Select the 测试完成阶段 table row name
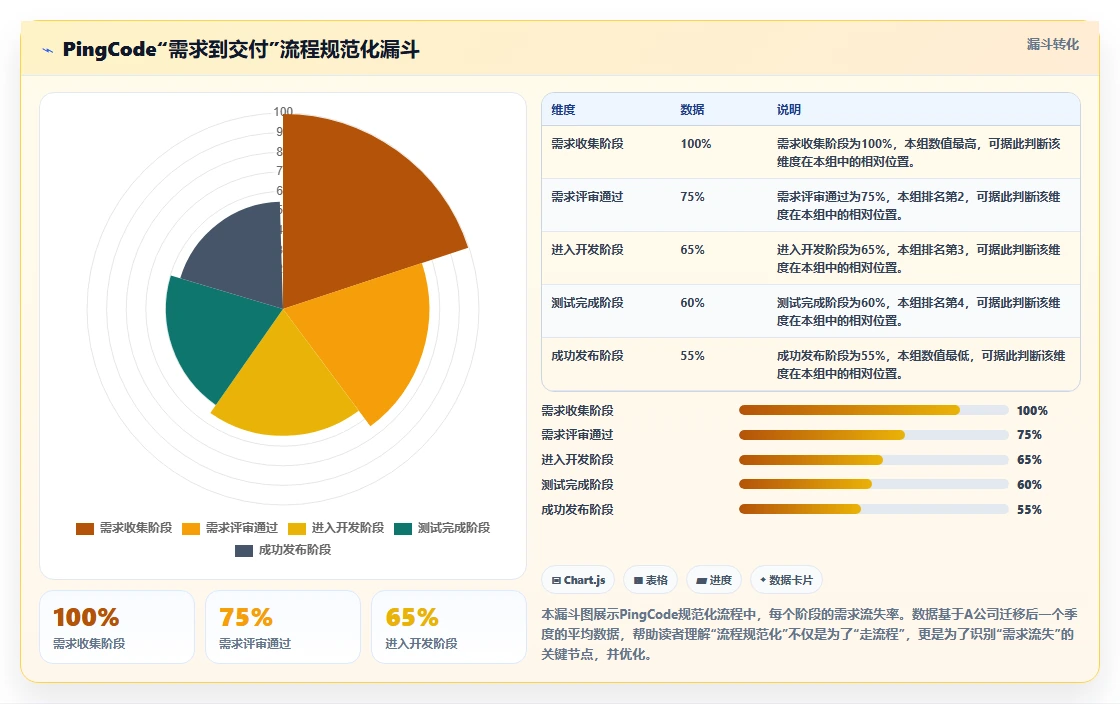 tap(587, 303)
